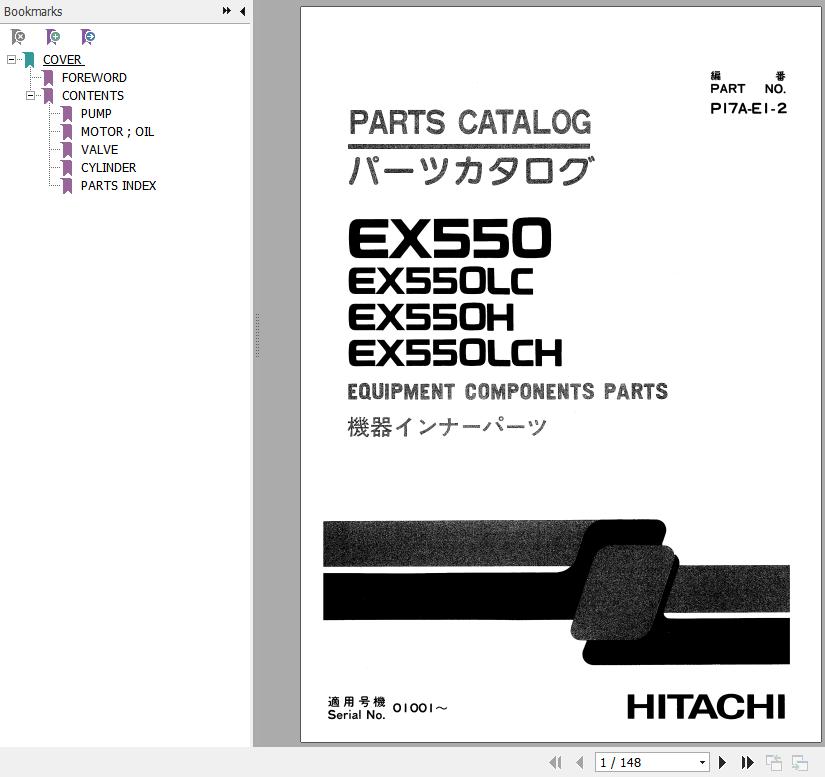Viewport: 825px width, 777px height.
Task: Click the previous page arrow
Action: [x=579, y=763]
